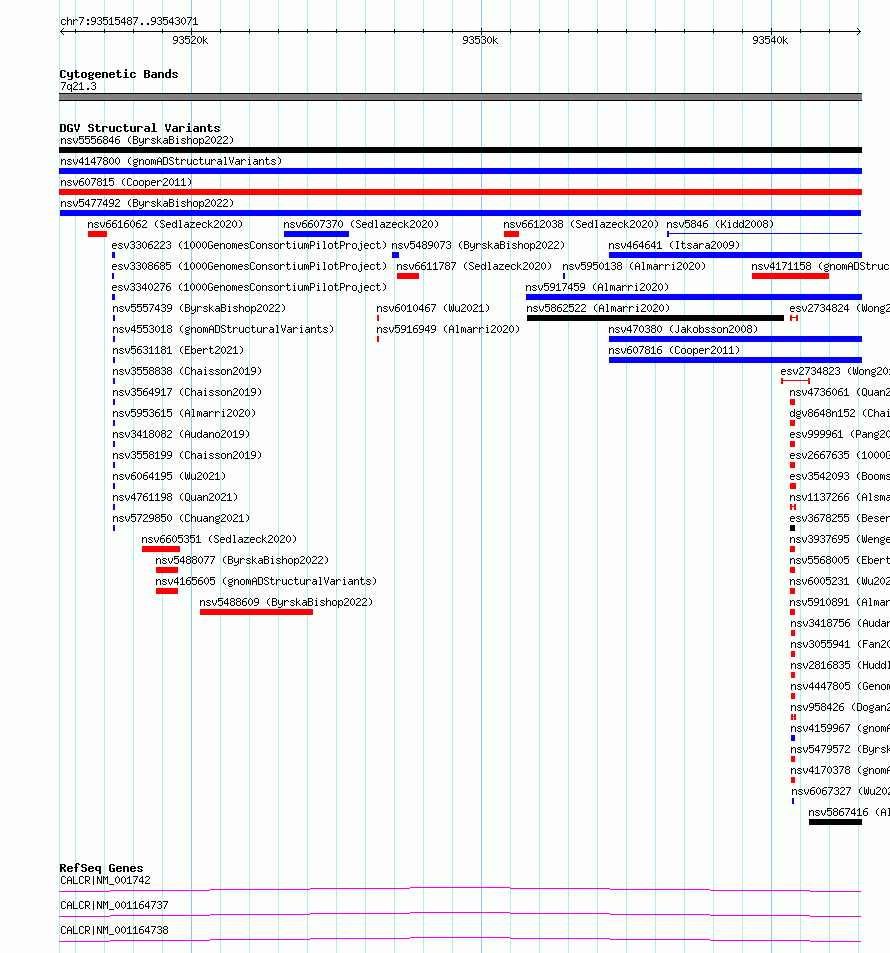Viewport: 890px width, 953px height.
Task: Click the nsv1137266 variant label
Action: pos(840,497)
